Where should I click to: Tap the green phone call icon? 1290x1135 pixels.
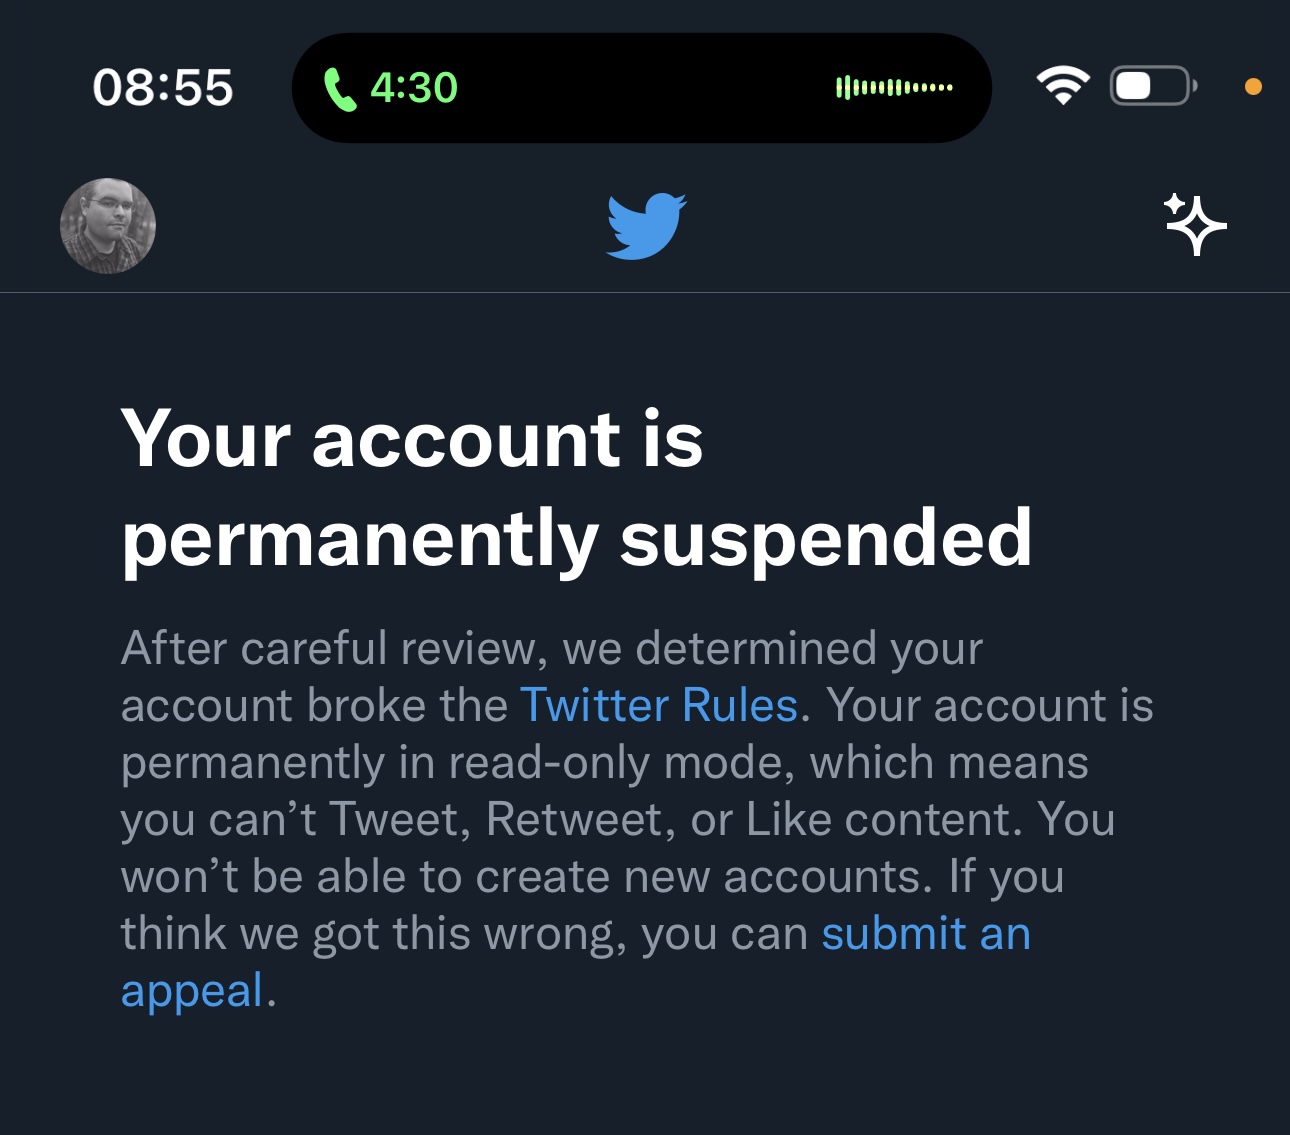tap(340, 89)
